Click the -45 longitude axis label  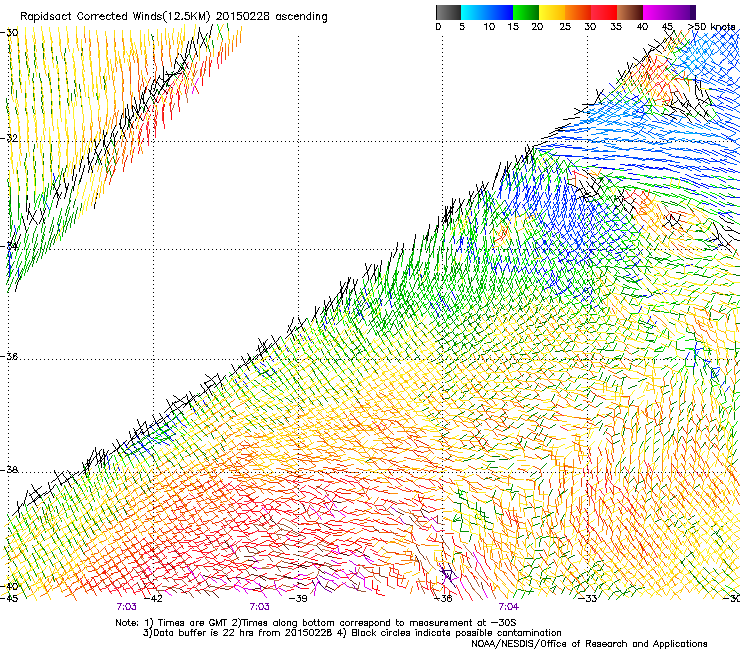[9, 598]
